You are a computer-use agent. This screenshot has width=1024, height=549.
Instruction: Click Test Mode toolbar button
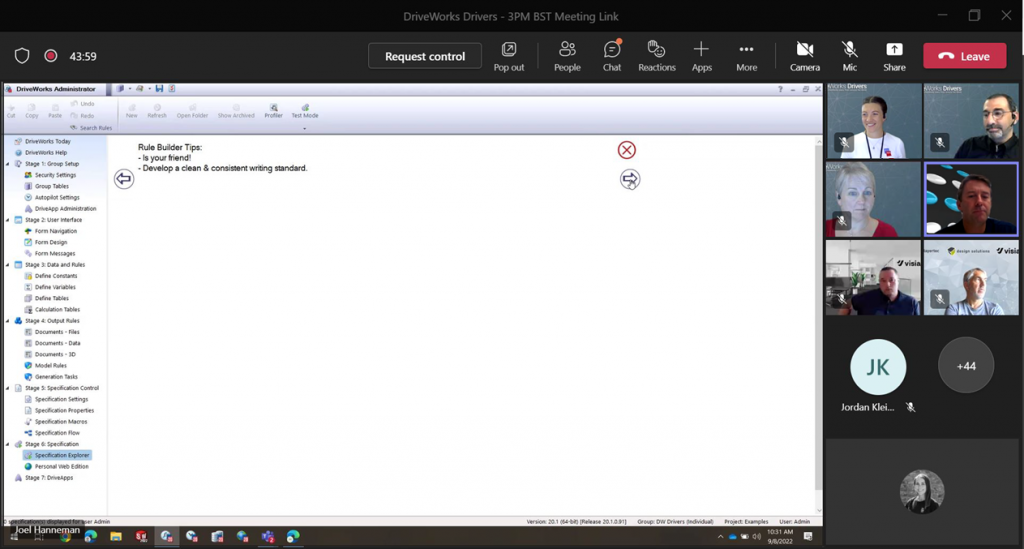[x=304, y=111]
